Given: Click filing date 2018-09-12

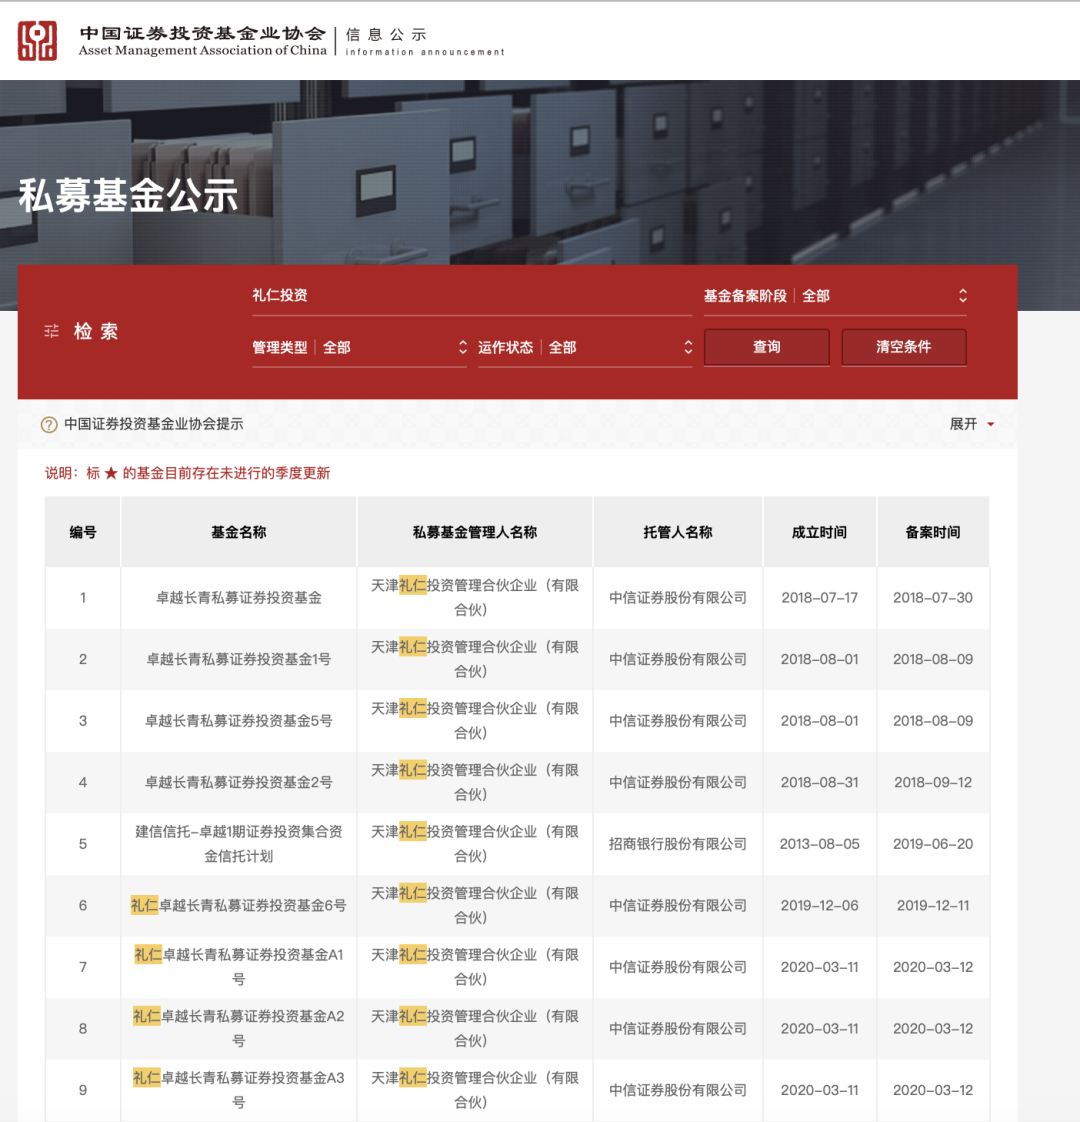Looking at the screenshot, I should coord(933,782).
